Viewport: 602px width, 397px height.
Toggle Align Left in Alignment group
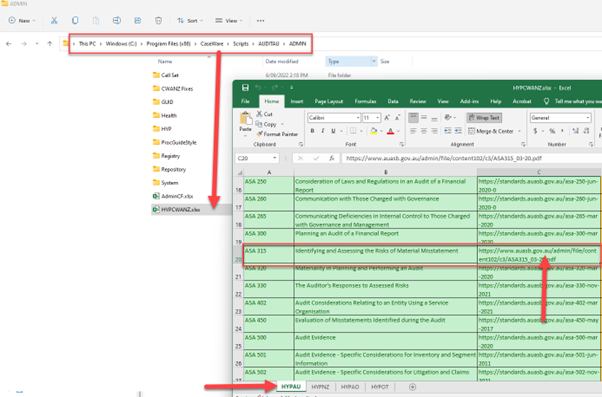tap(413, 131)
